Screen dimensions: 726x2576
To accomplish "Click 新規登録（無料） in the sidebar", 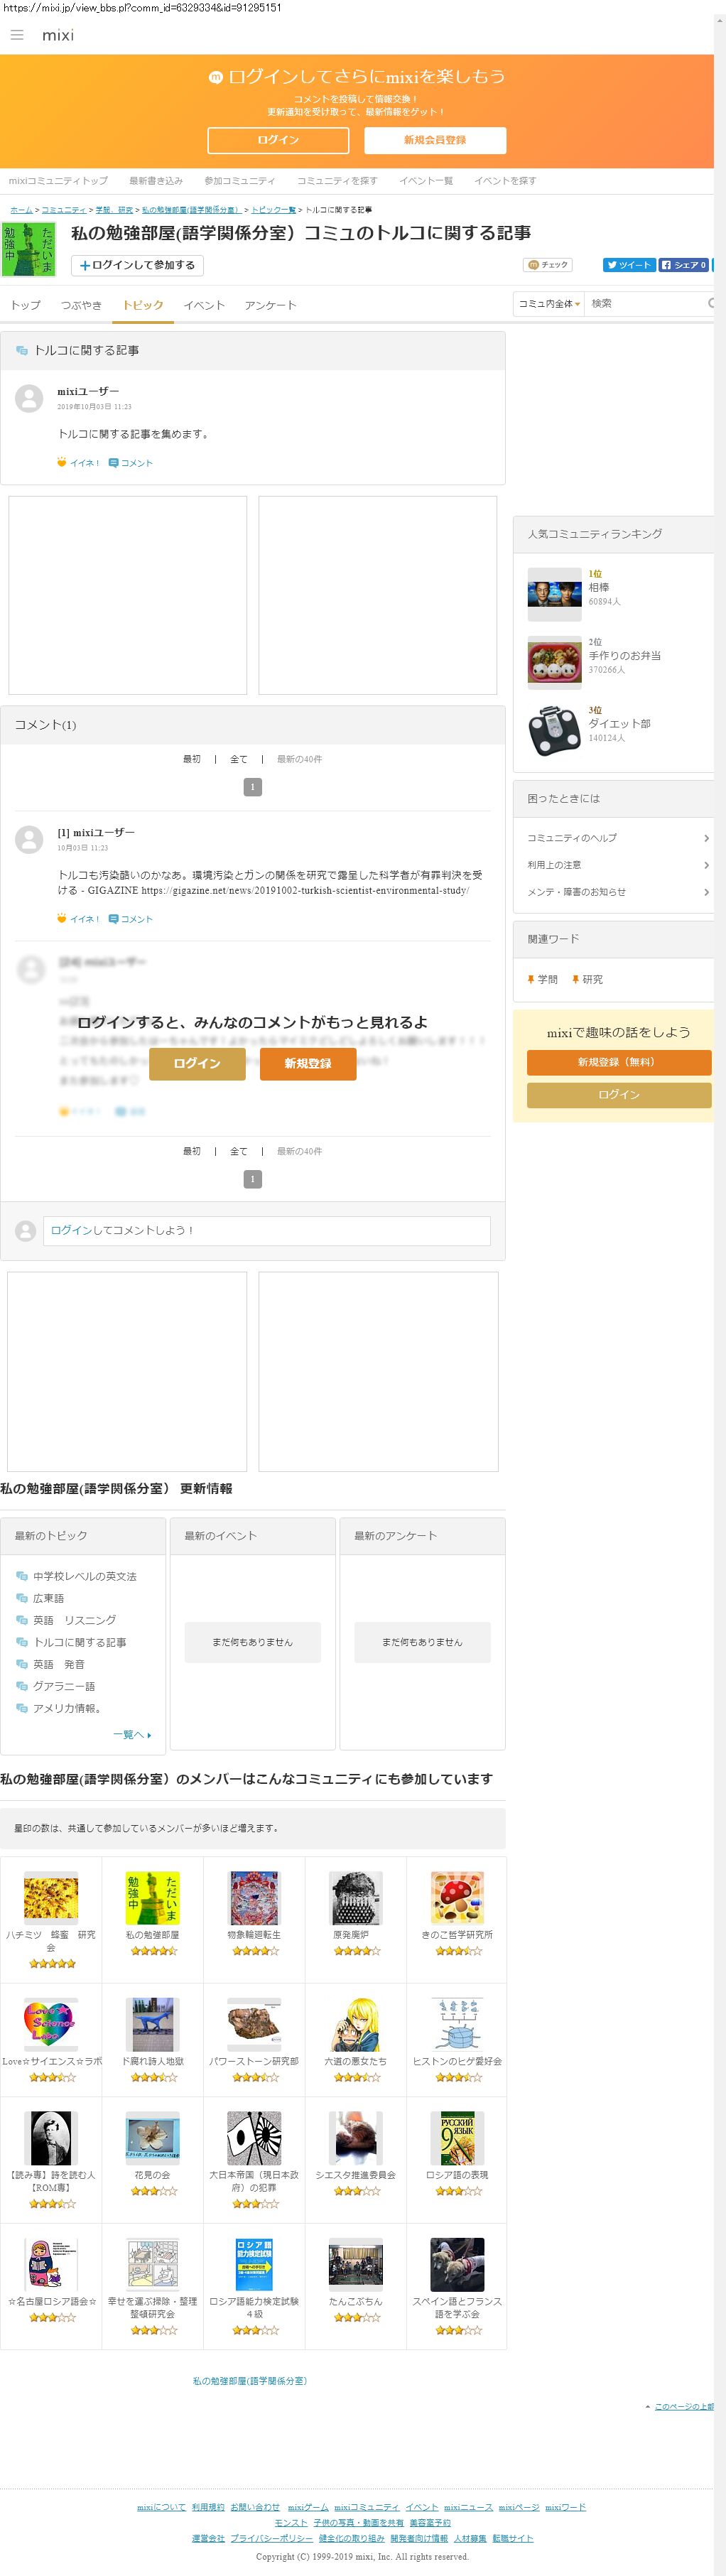I will (618, 1062).
